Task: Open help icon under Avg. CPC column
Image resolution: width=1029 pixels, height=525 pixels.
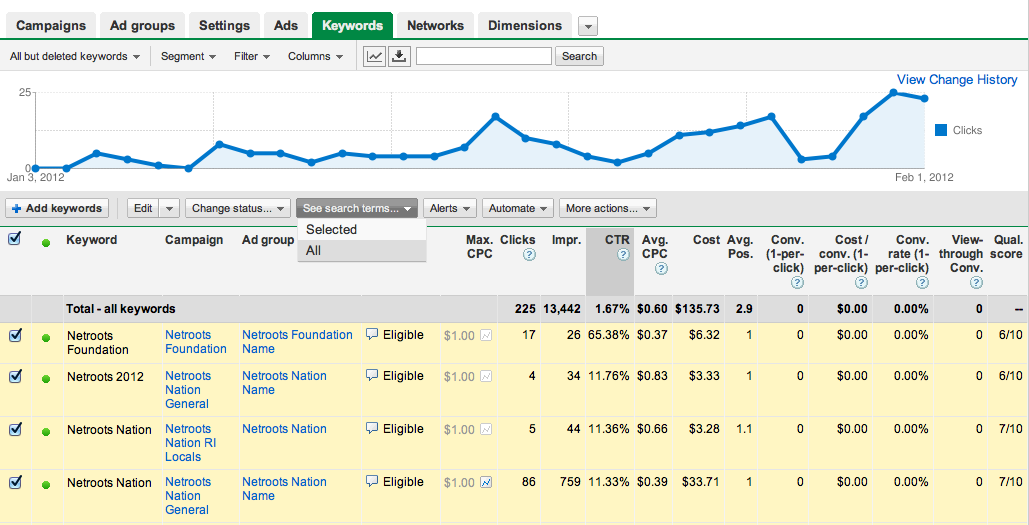Action: coord(661,268)
